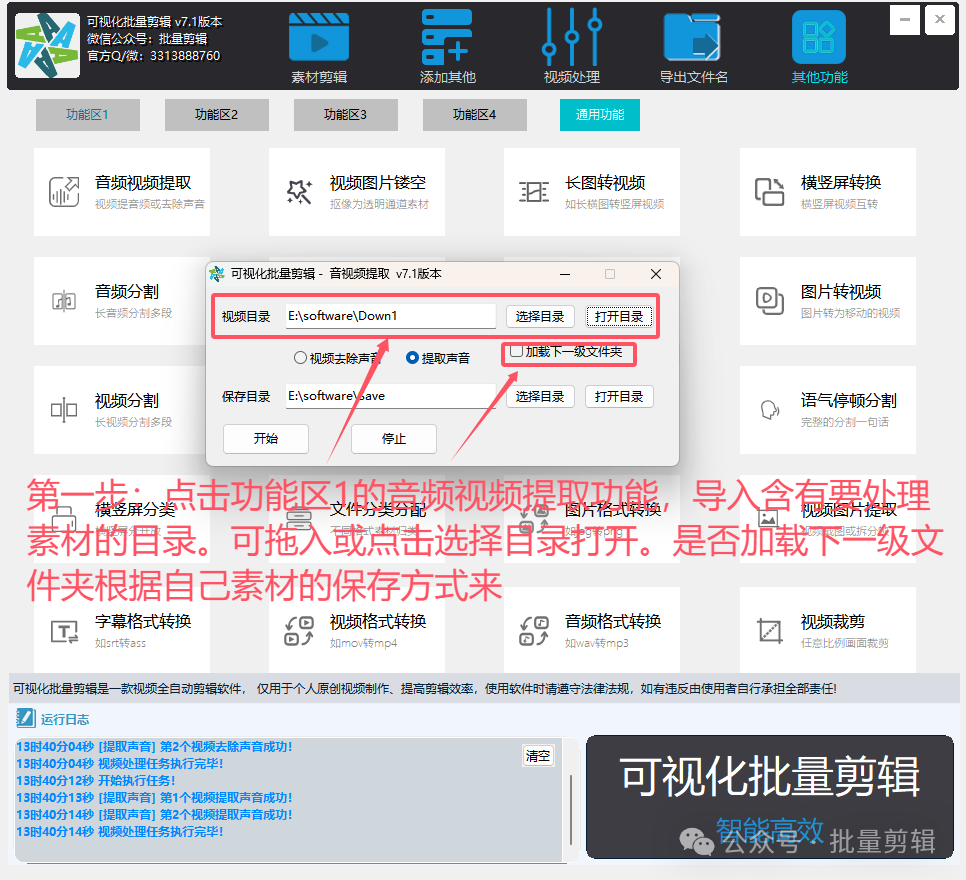
Task: Open the 字幕格式转换 function title
Action: coord(143,621)
